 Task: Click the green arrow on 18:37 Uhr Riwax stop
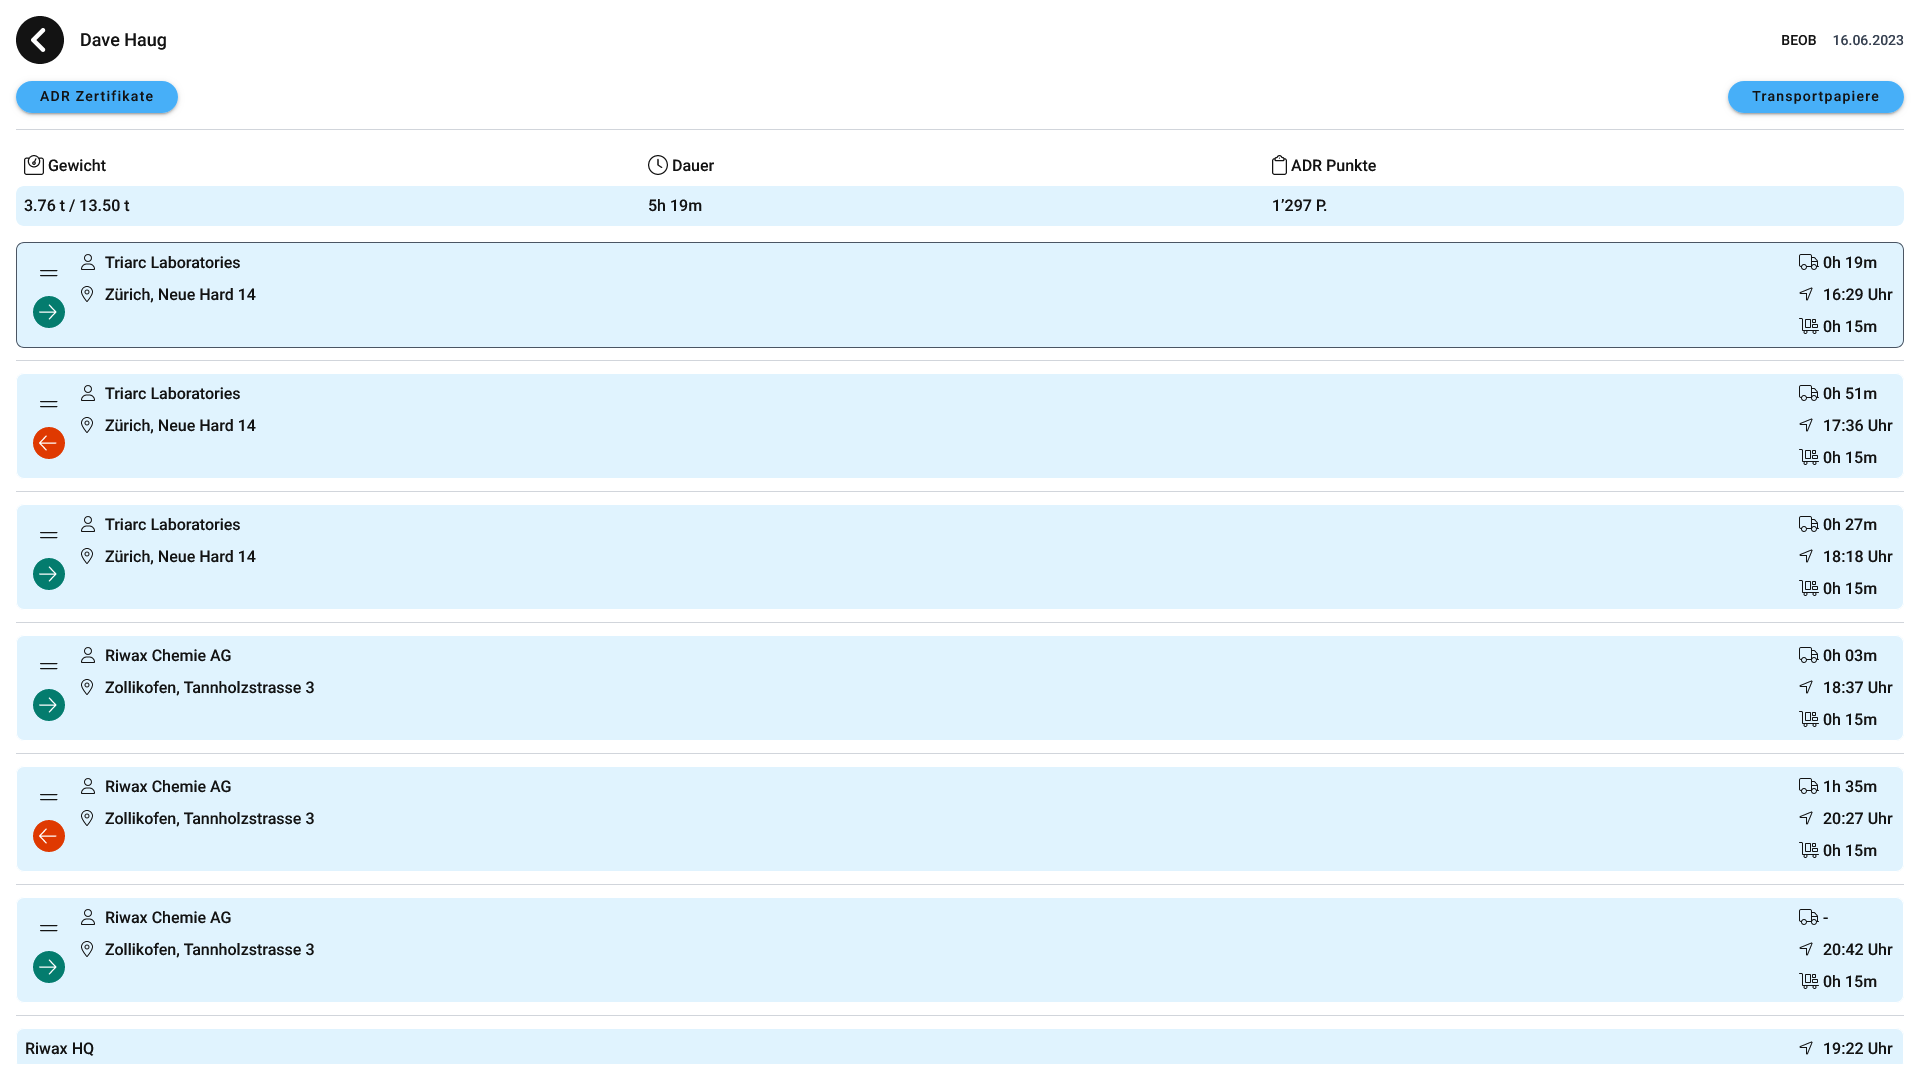49,705
